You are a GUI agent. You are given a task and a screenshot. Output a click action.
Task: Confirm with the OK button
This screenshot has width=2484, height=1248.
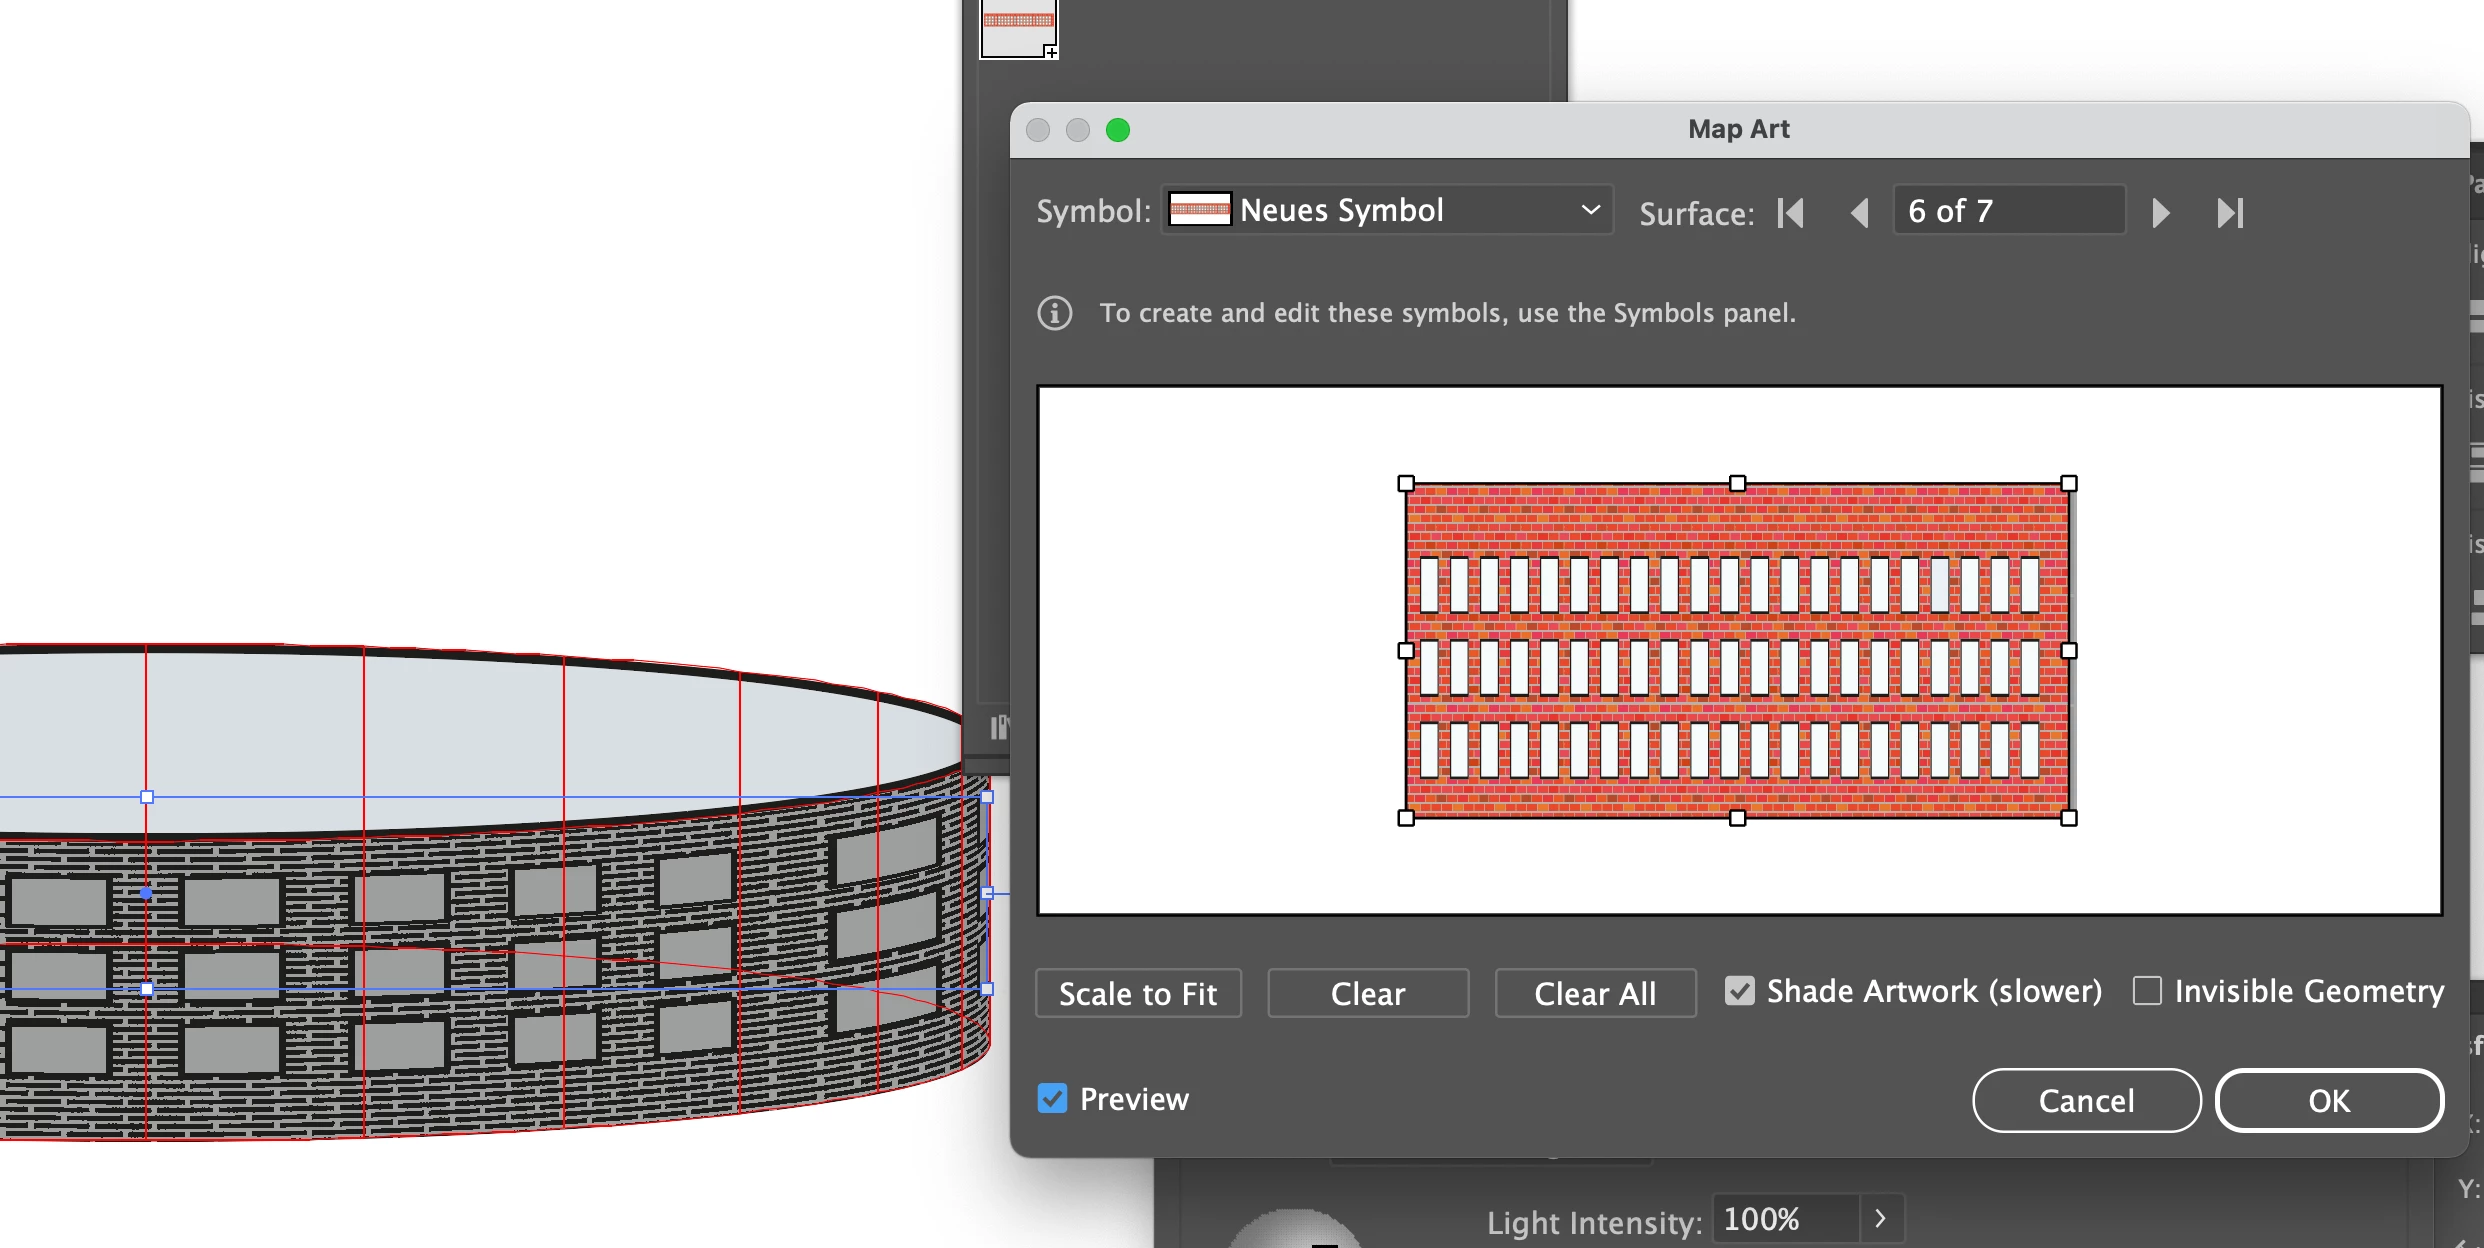[x=2328, y=1100]
